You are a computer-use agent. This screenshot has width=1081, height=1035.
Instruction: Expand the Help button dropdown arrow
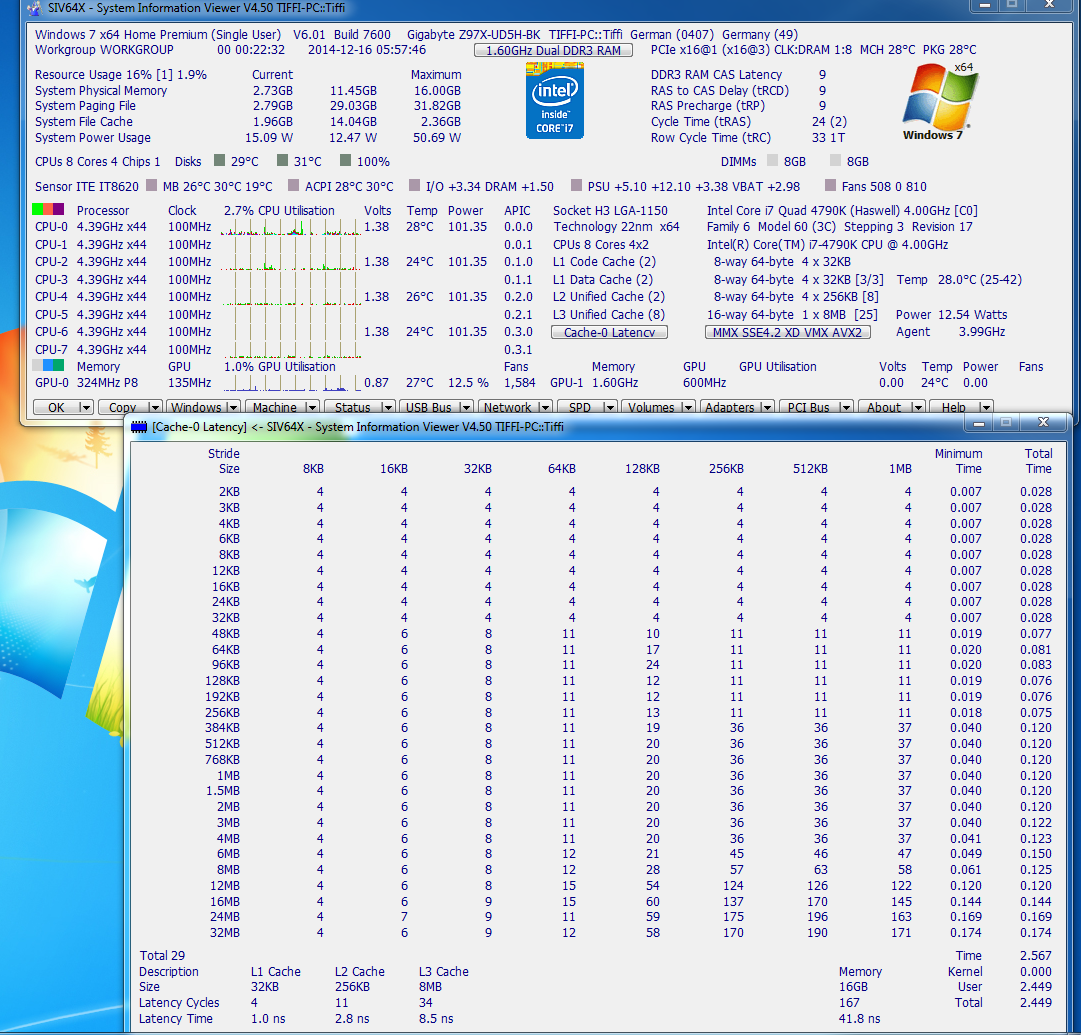point(985,408)
